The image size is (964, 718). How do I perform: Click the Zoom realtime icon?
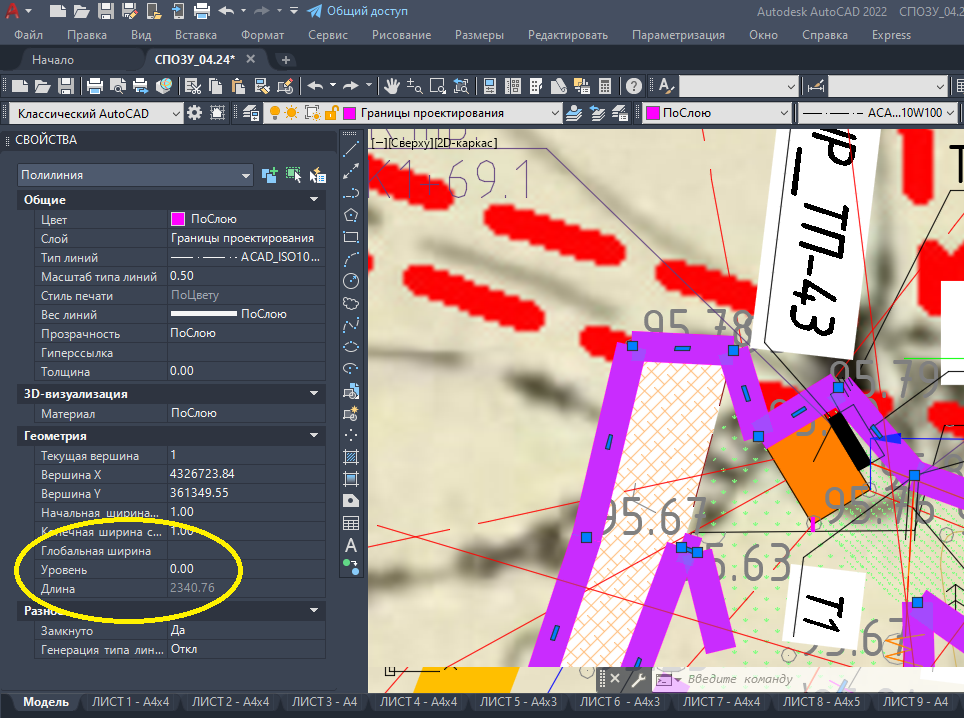[414, 87]
